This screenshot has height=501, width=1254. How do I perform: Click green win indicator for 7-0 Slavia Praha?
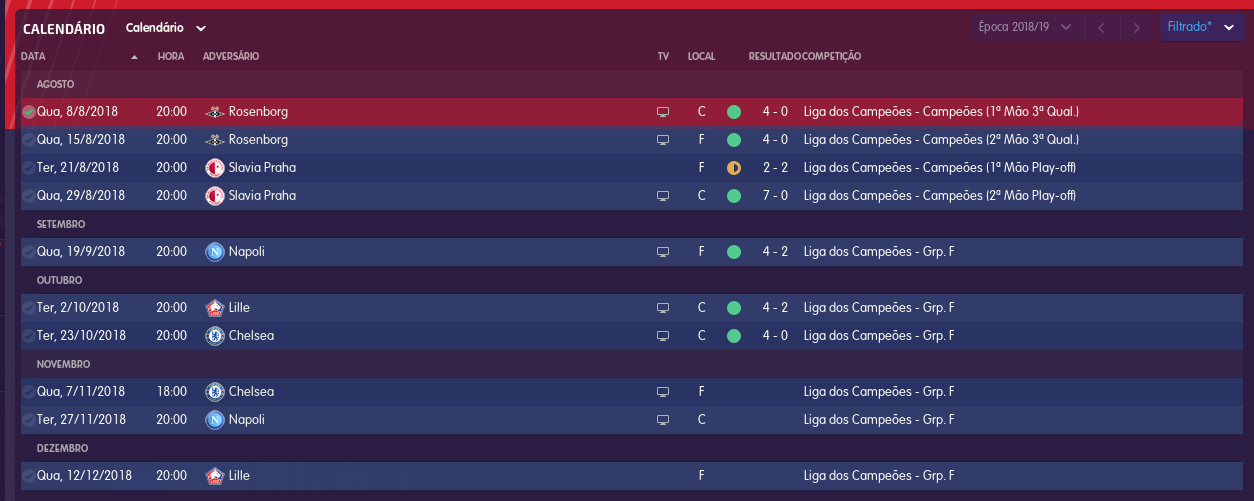coord(734,196)
